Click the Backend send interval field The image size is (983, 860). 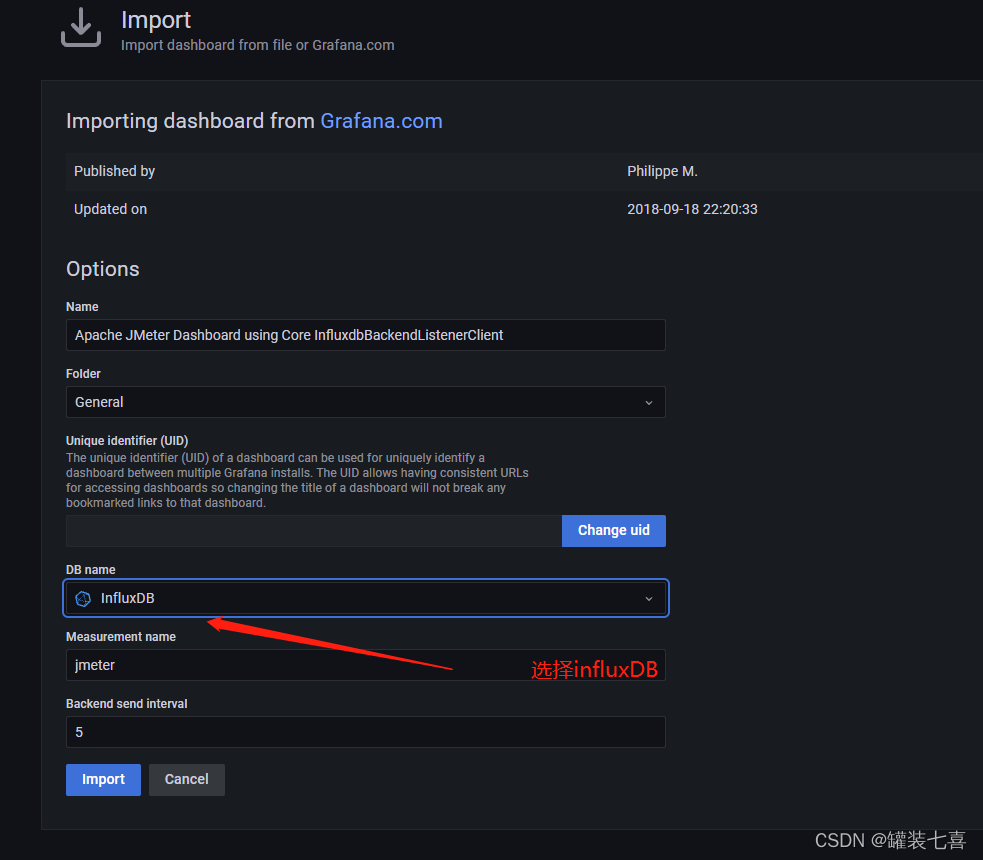click(x=365, y=732)
